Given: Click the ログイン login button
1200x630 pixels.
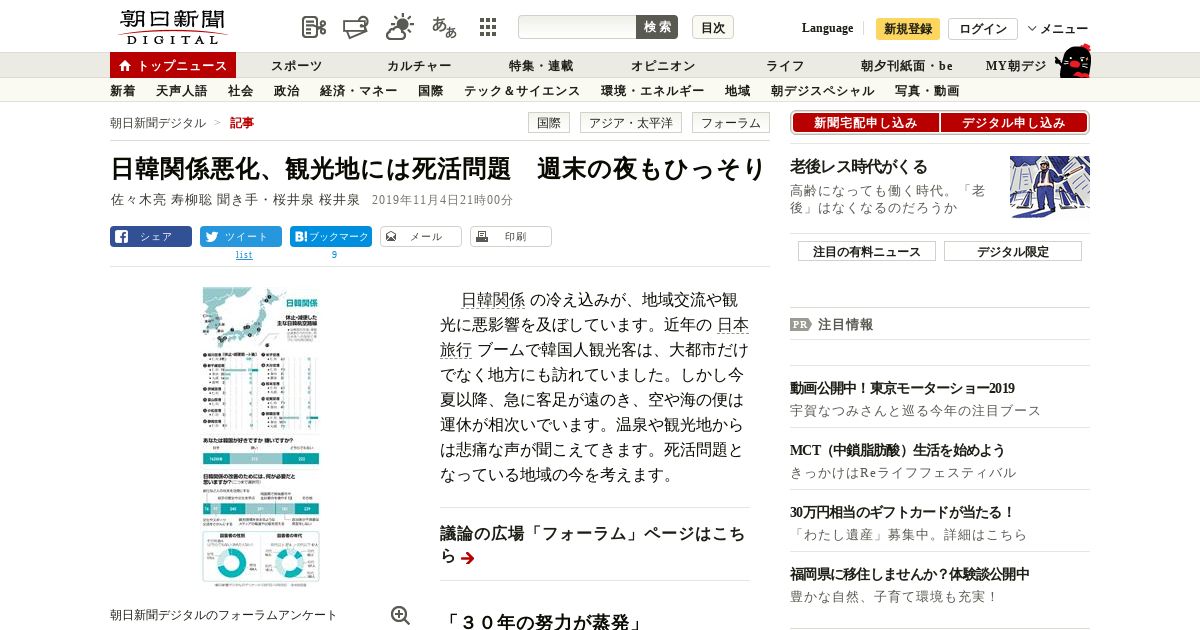Looking at the screenshot, I should pos(983,29).
